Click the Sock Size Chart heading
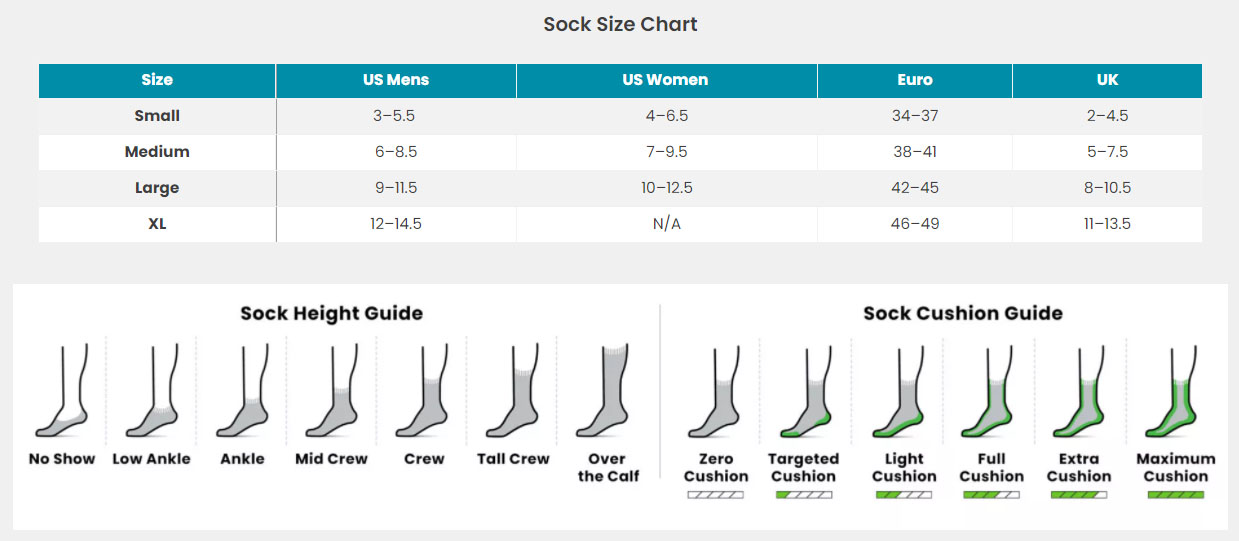Screen dimensions: 1239x541 [x=620, y=24]
